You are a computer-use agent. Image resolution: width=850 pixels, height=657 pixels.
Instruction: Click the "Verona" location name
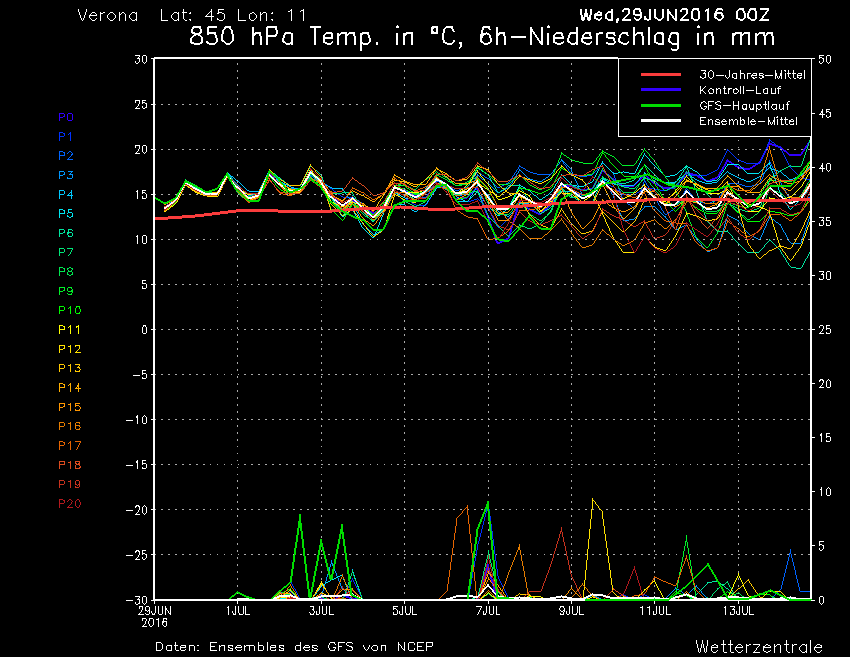click(108, 15)
